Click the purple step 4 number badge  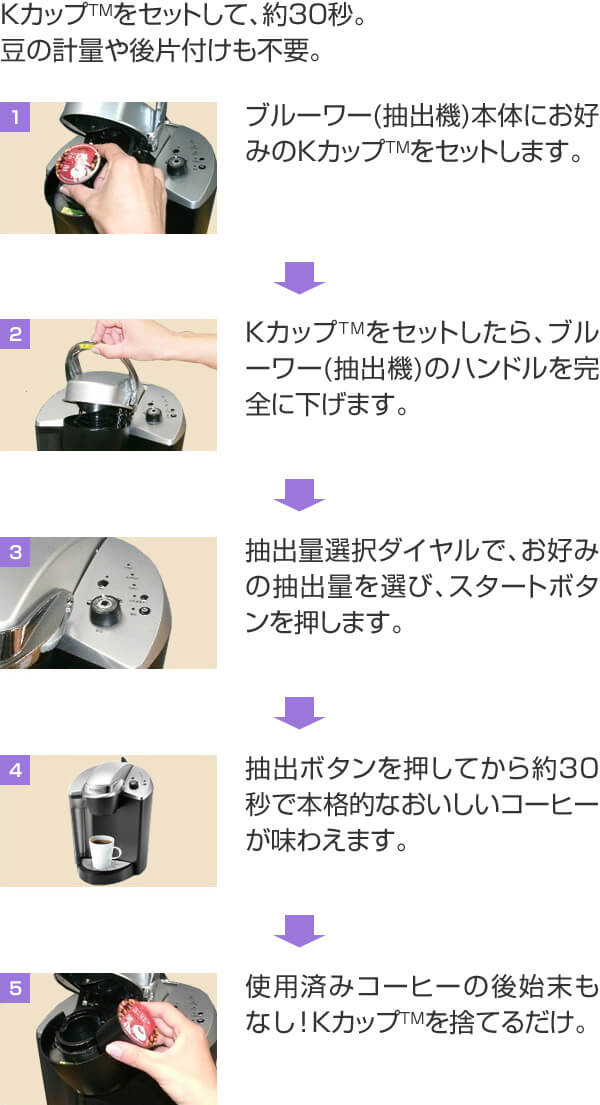[15, 770]
